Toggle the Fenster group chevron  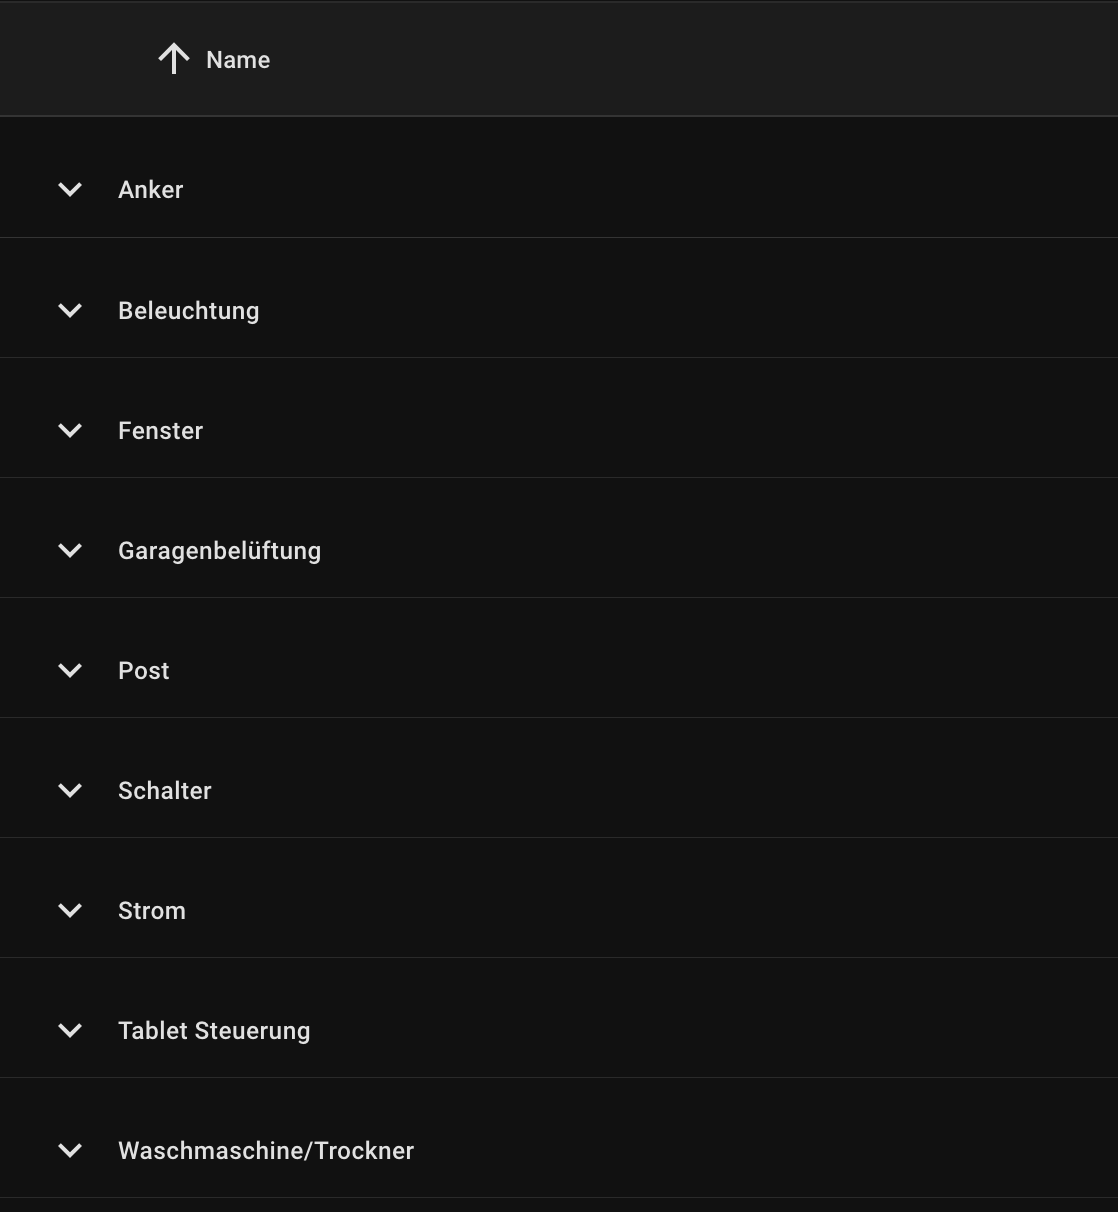coord(70,431)
